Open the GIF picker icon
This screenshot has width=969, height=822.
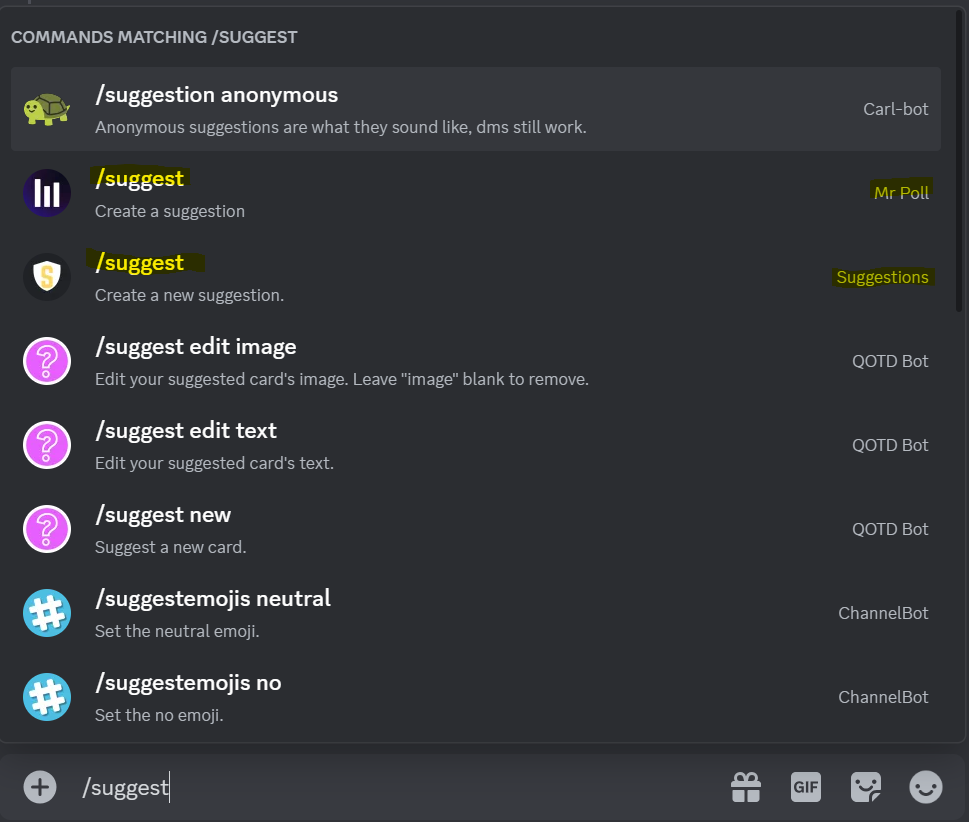click(x=805, y=787)
